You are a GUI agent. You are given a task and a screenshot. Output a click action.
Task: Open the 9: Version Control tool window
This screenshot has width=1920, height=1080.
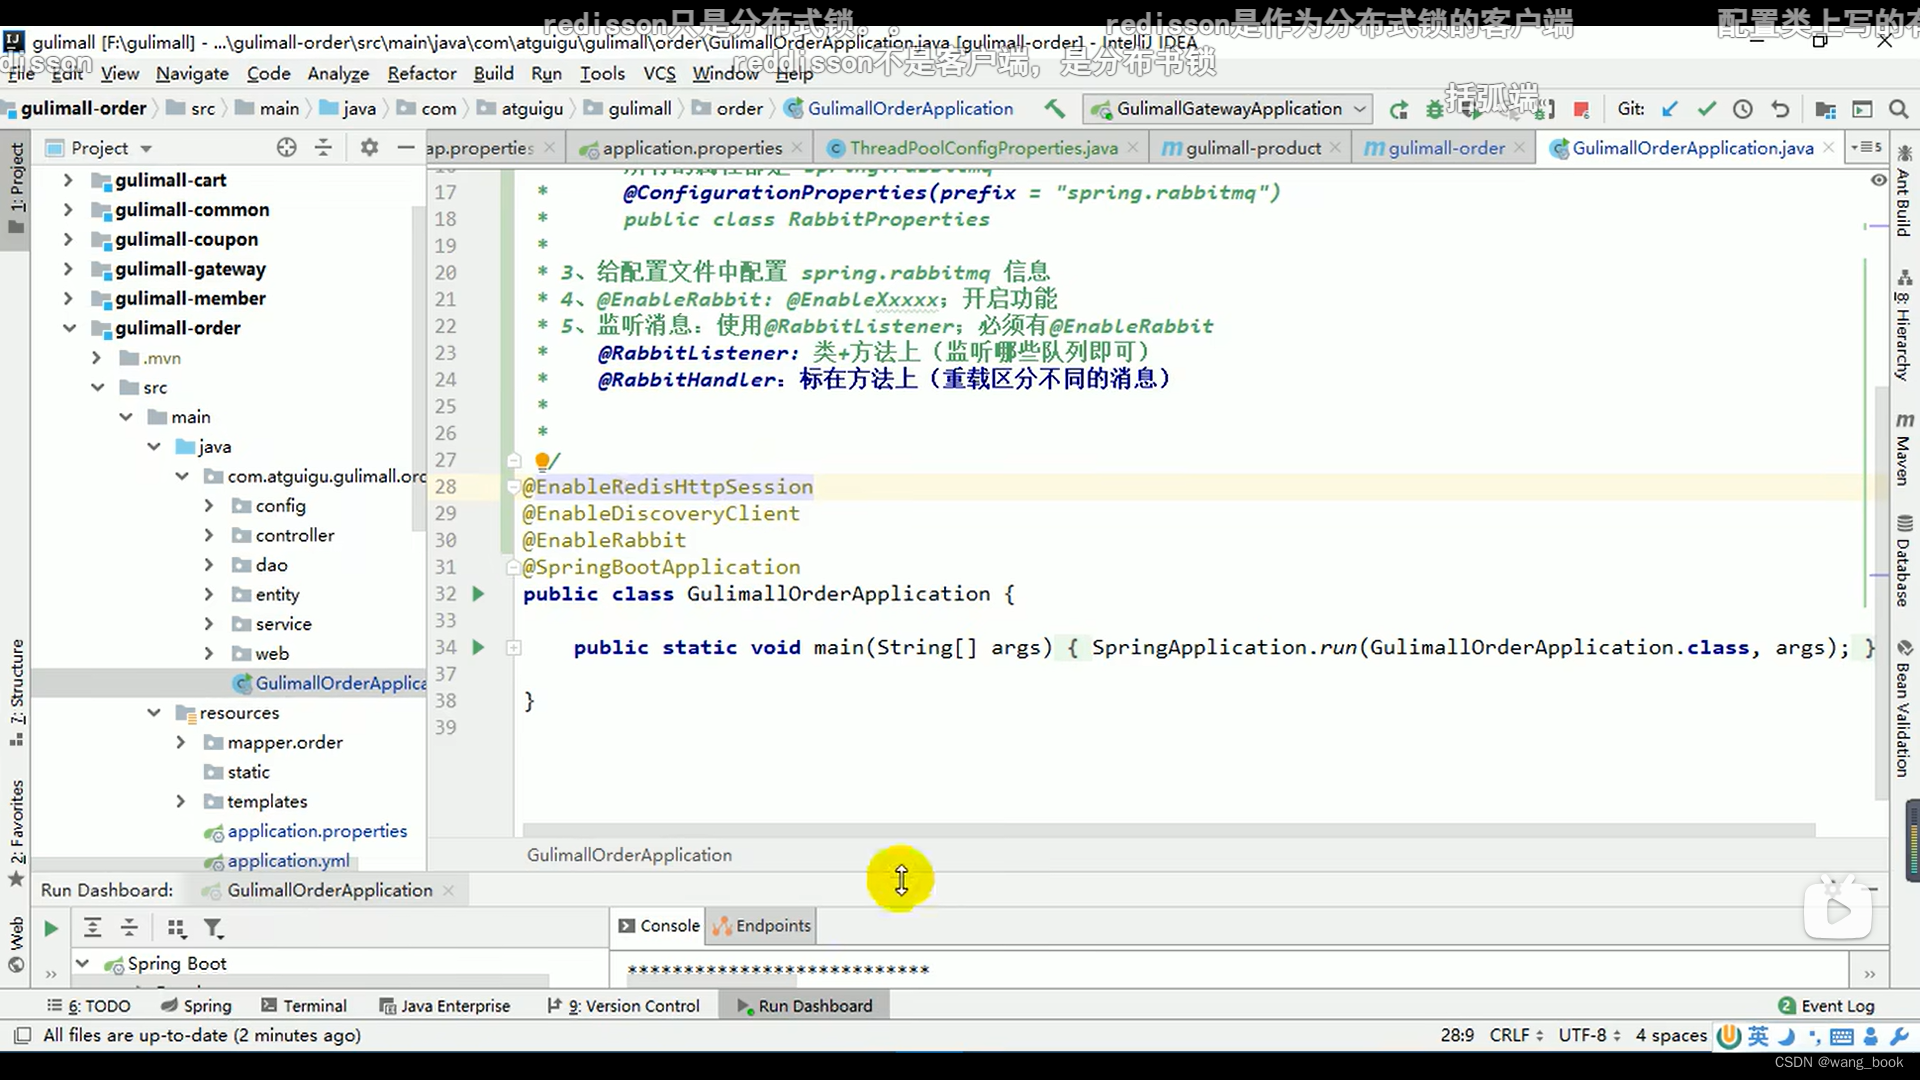click(623, 1007)
